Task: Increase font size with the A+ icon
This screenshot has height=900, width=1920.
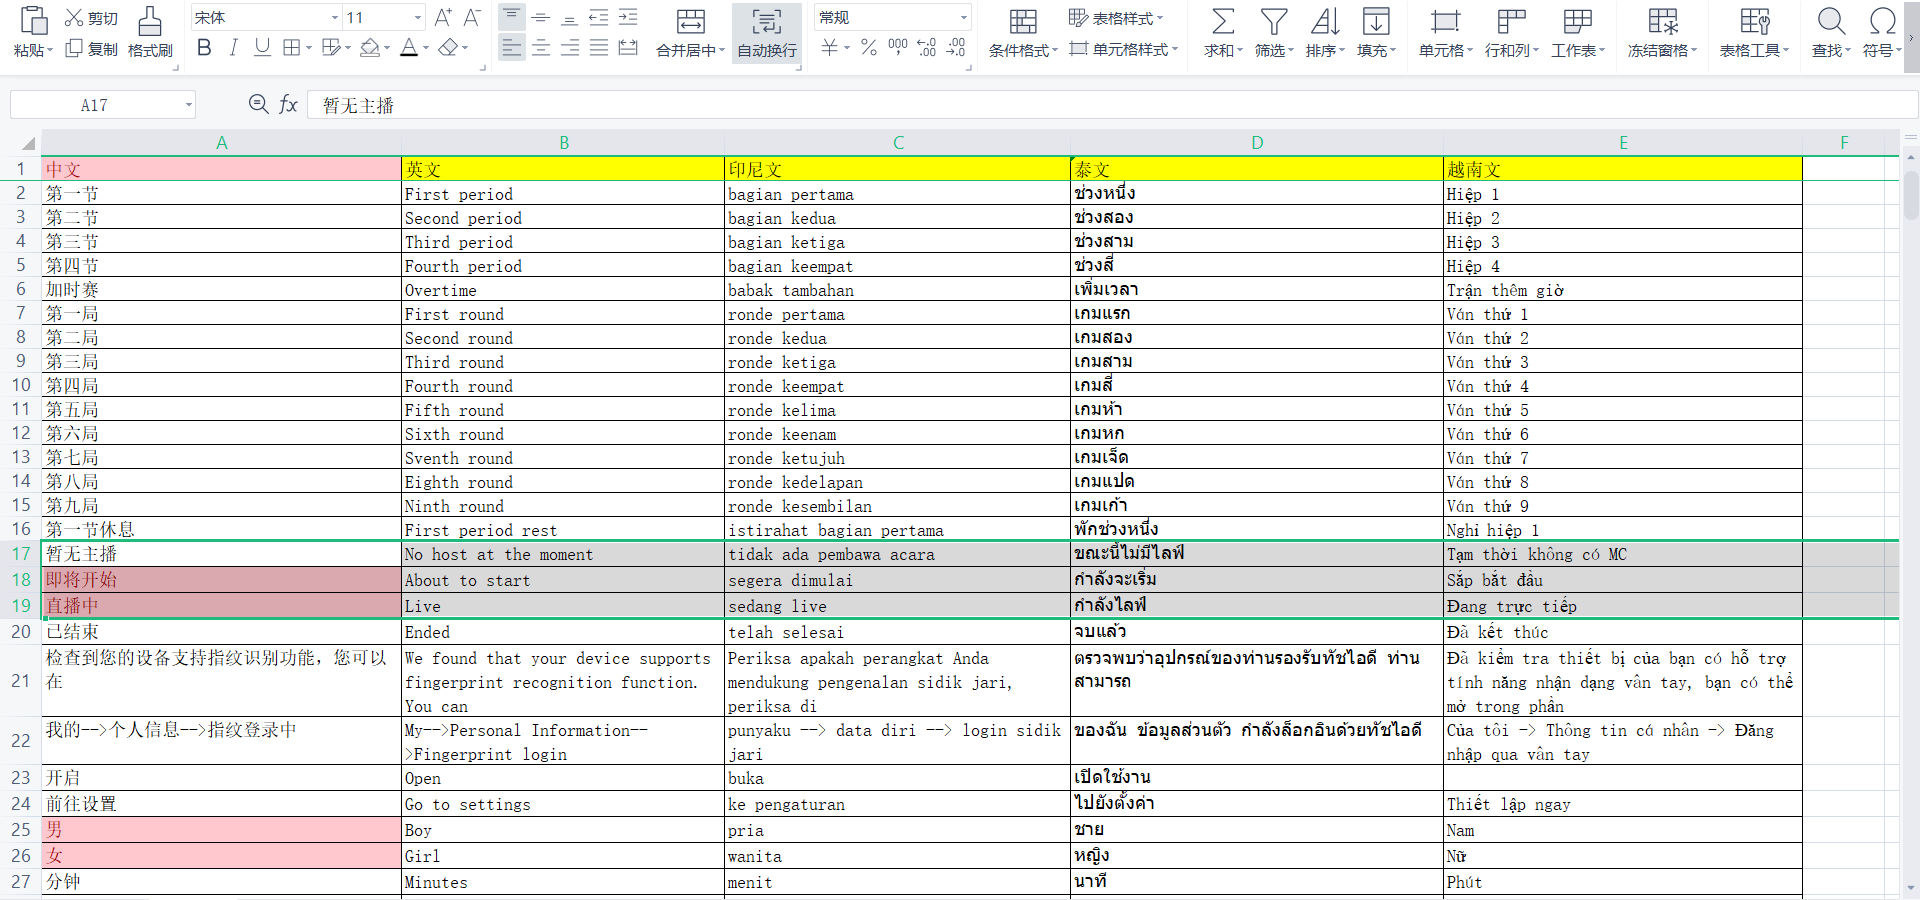Action: point(443,17)
